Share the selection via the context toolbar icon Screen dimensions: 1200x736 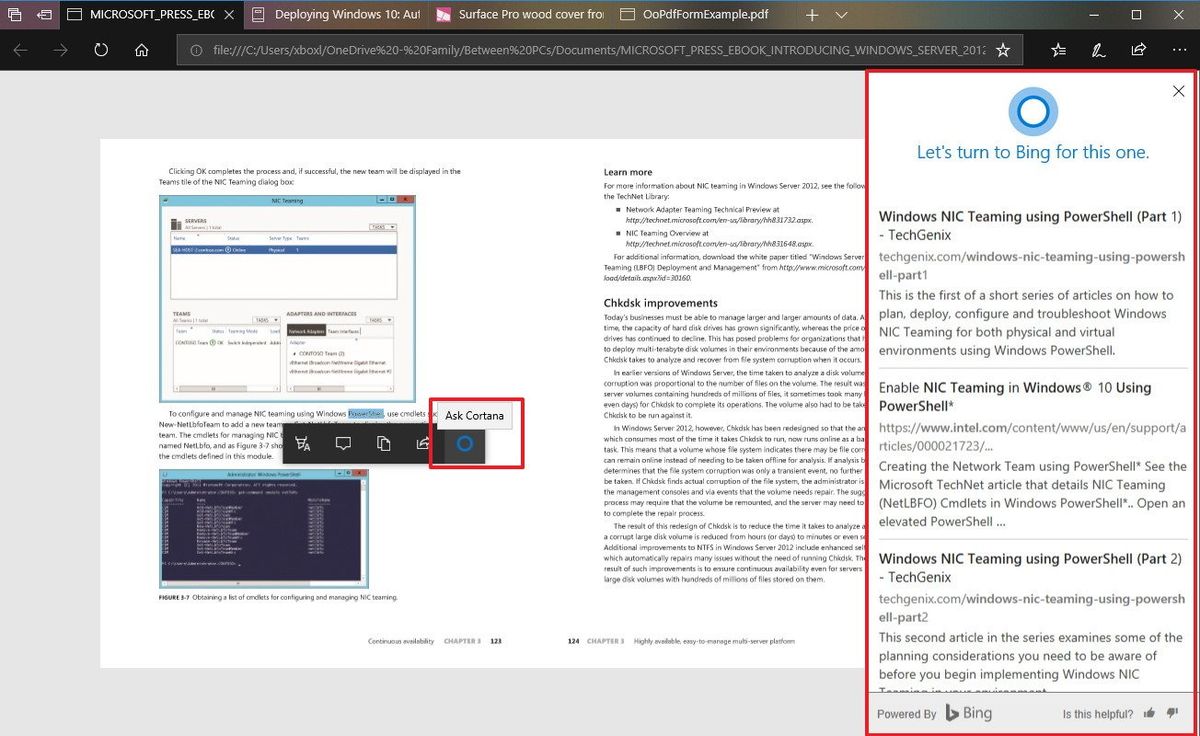coord(424,443)
